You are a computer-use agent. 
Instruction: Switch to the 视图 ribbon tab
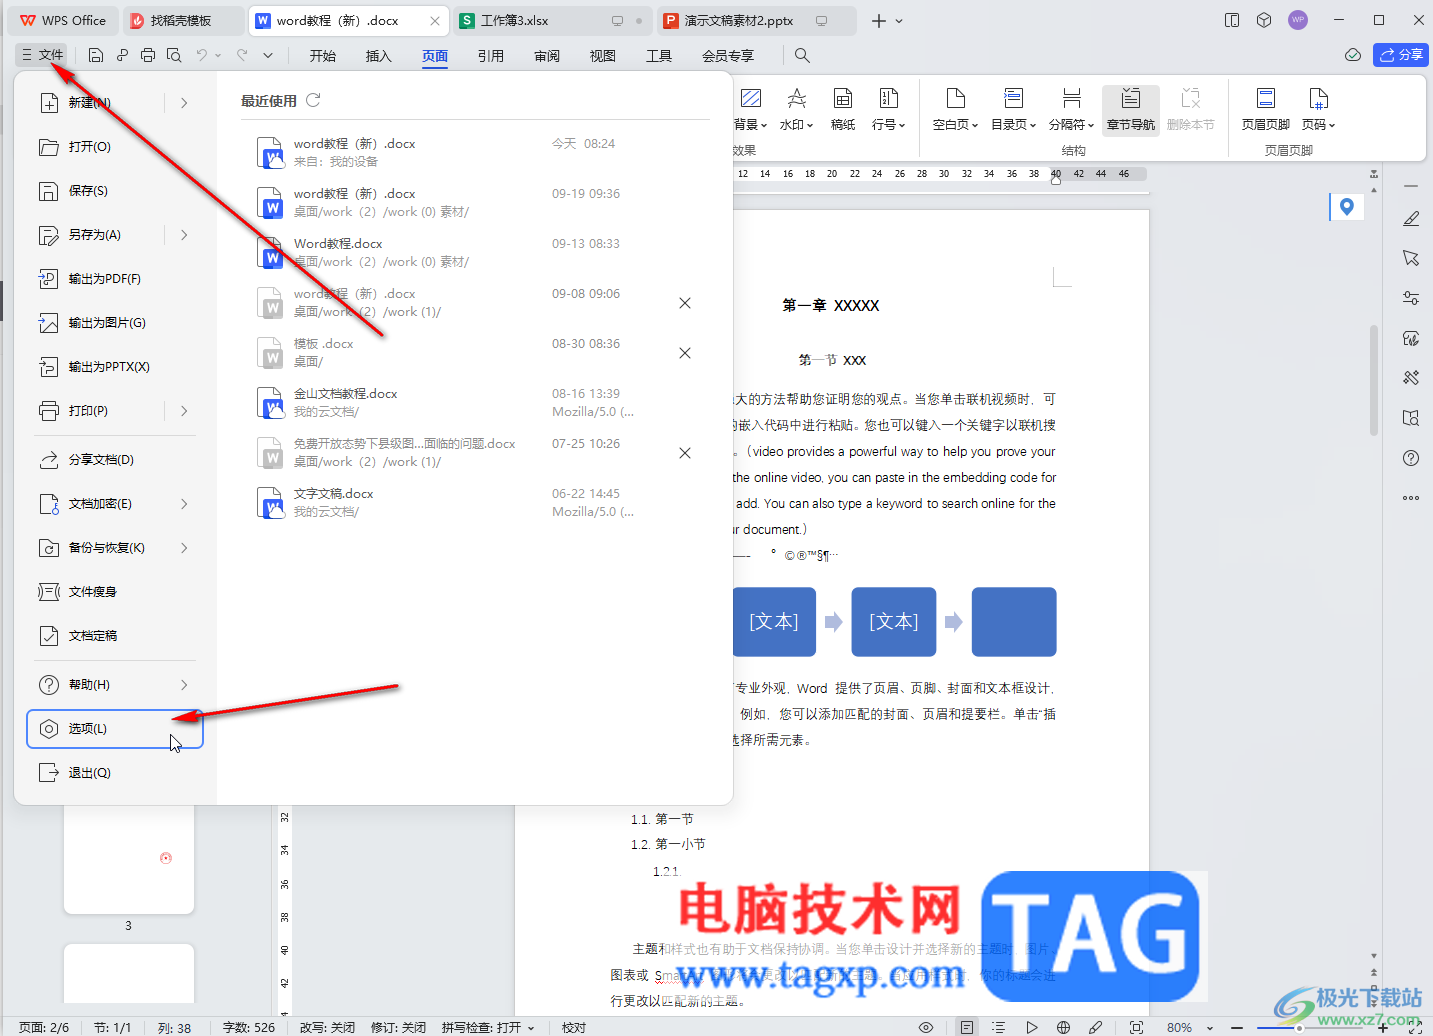pos(603,56)
